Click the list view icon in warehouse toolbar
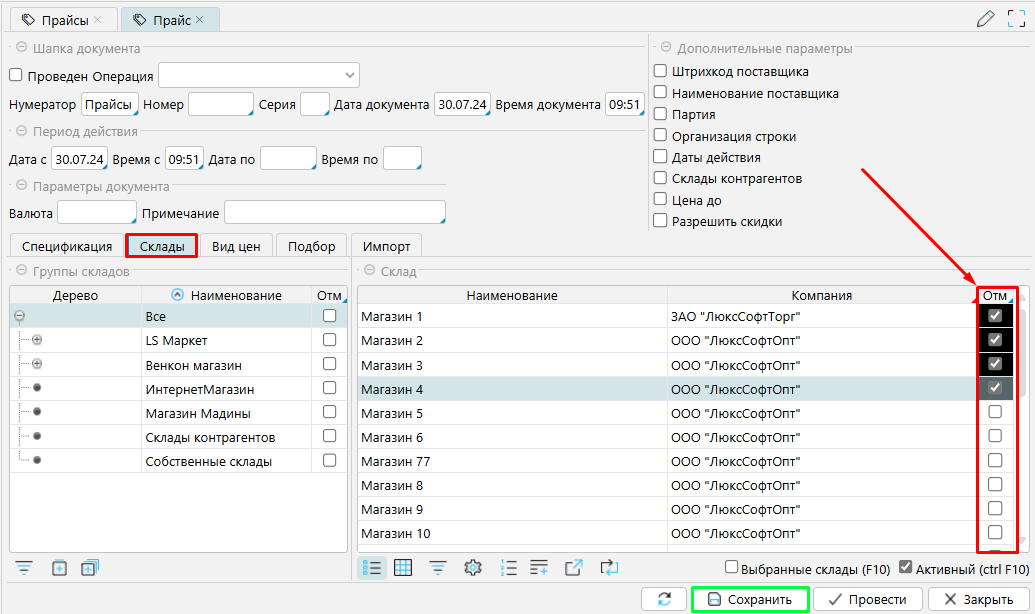The width and height of the screenshot is (1035, 614). click(x=372, y=567)
